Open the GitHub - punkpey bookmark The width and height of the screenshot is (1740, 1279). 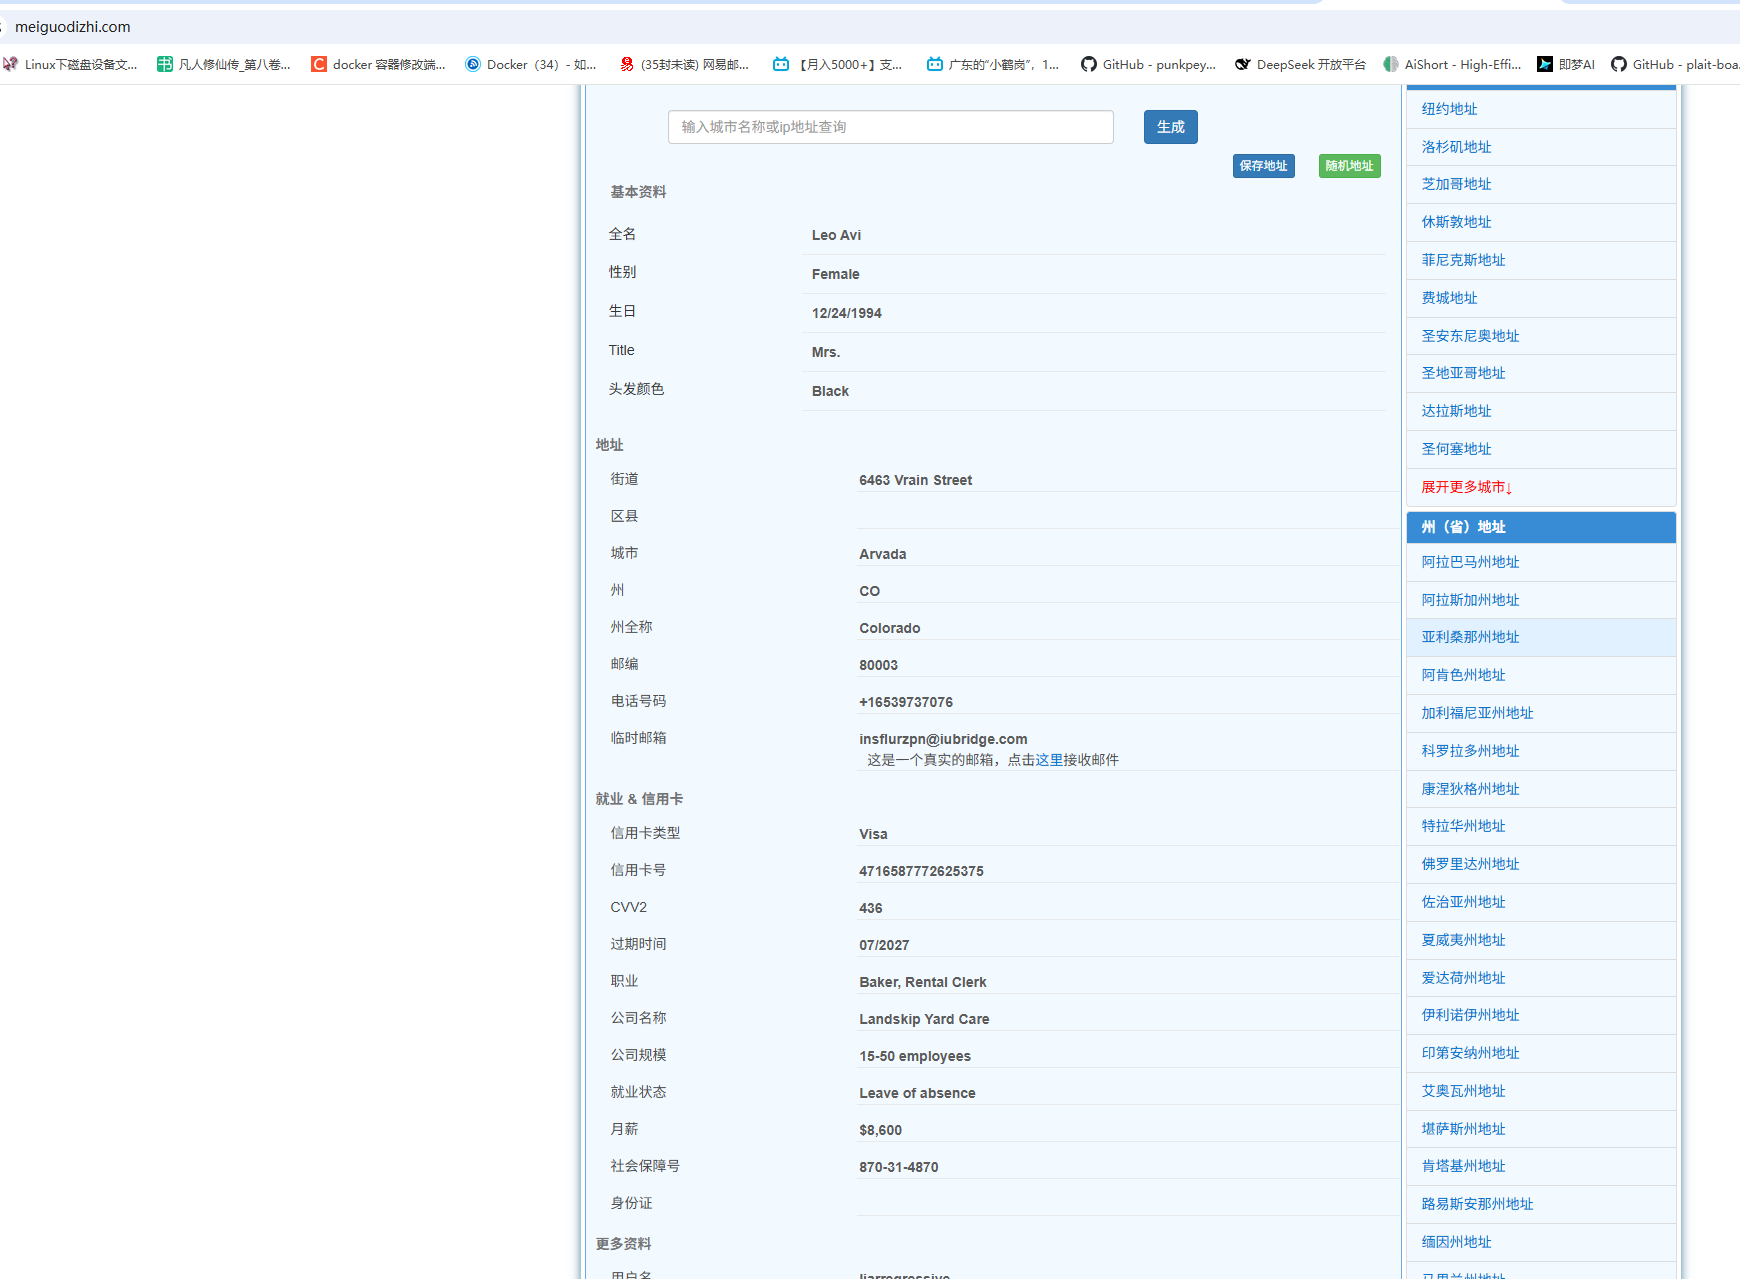coord(1148,64)
